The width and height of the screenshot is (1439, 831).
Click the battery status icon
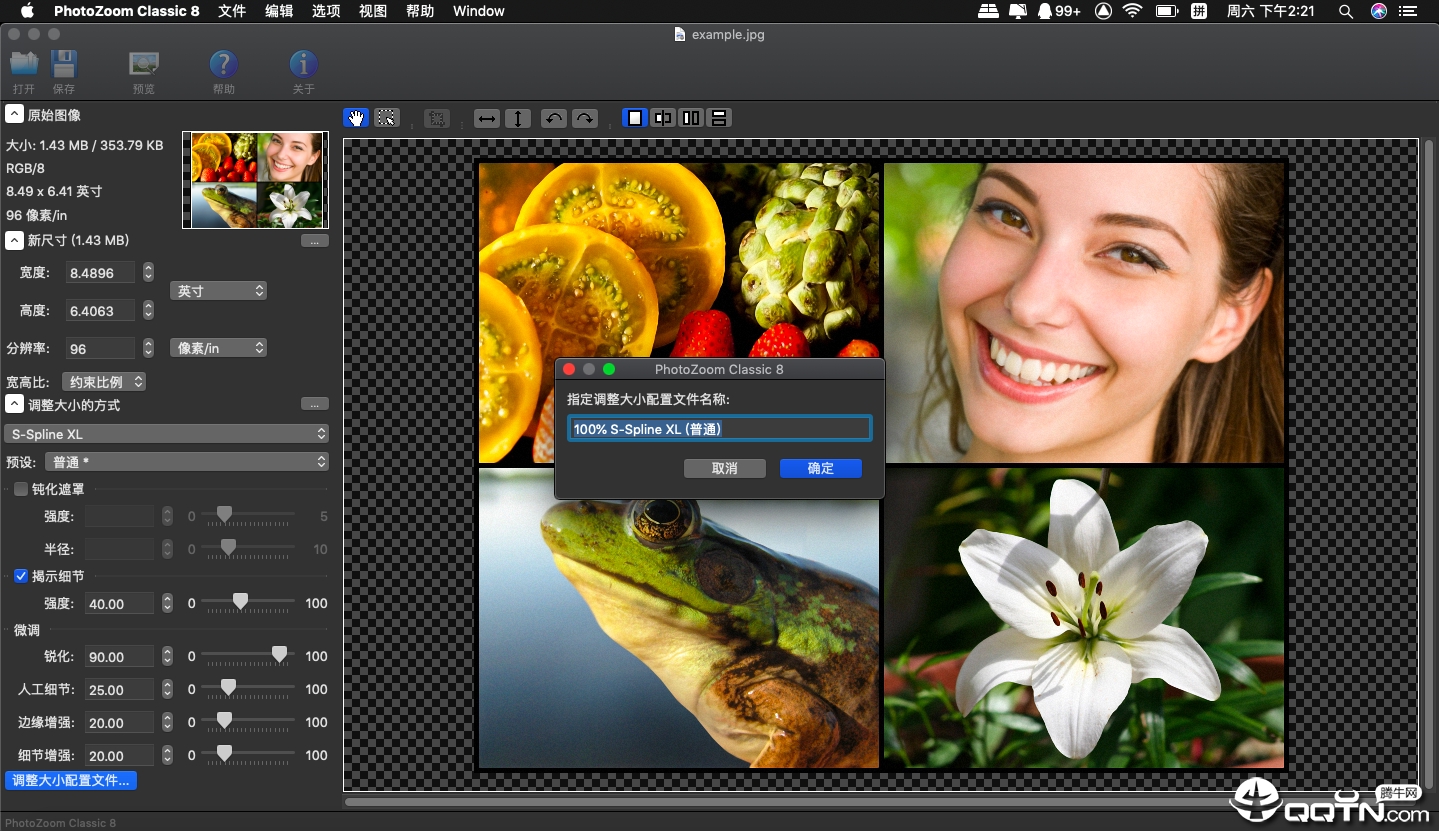(1166, 11)
